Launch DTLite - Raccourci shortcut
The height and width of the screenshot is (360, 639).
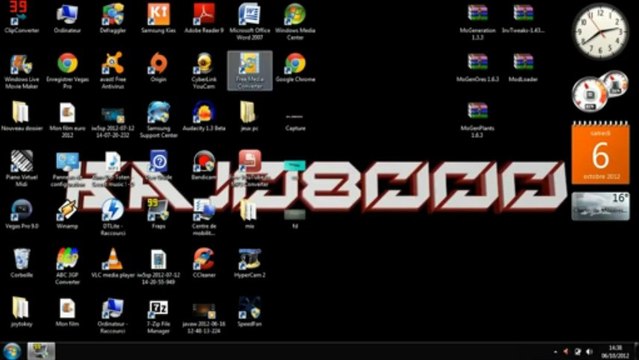click(113, 217)
